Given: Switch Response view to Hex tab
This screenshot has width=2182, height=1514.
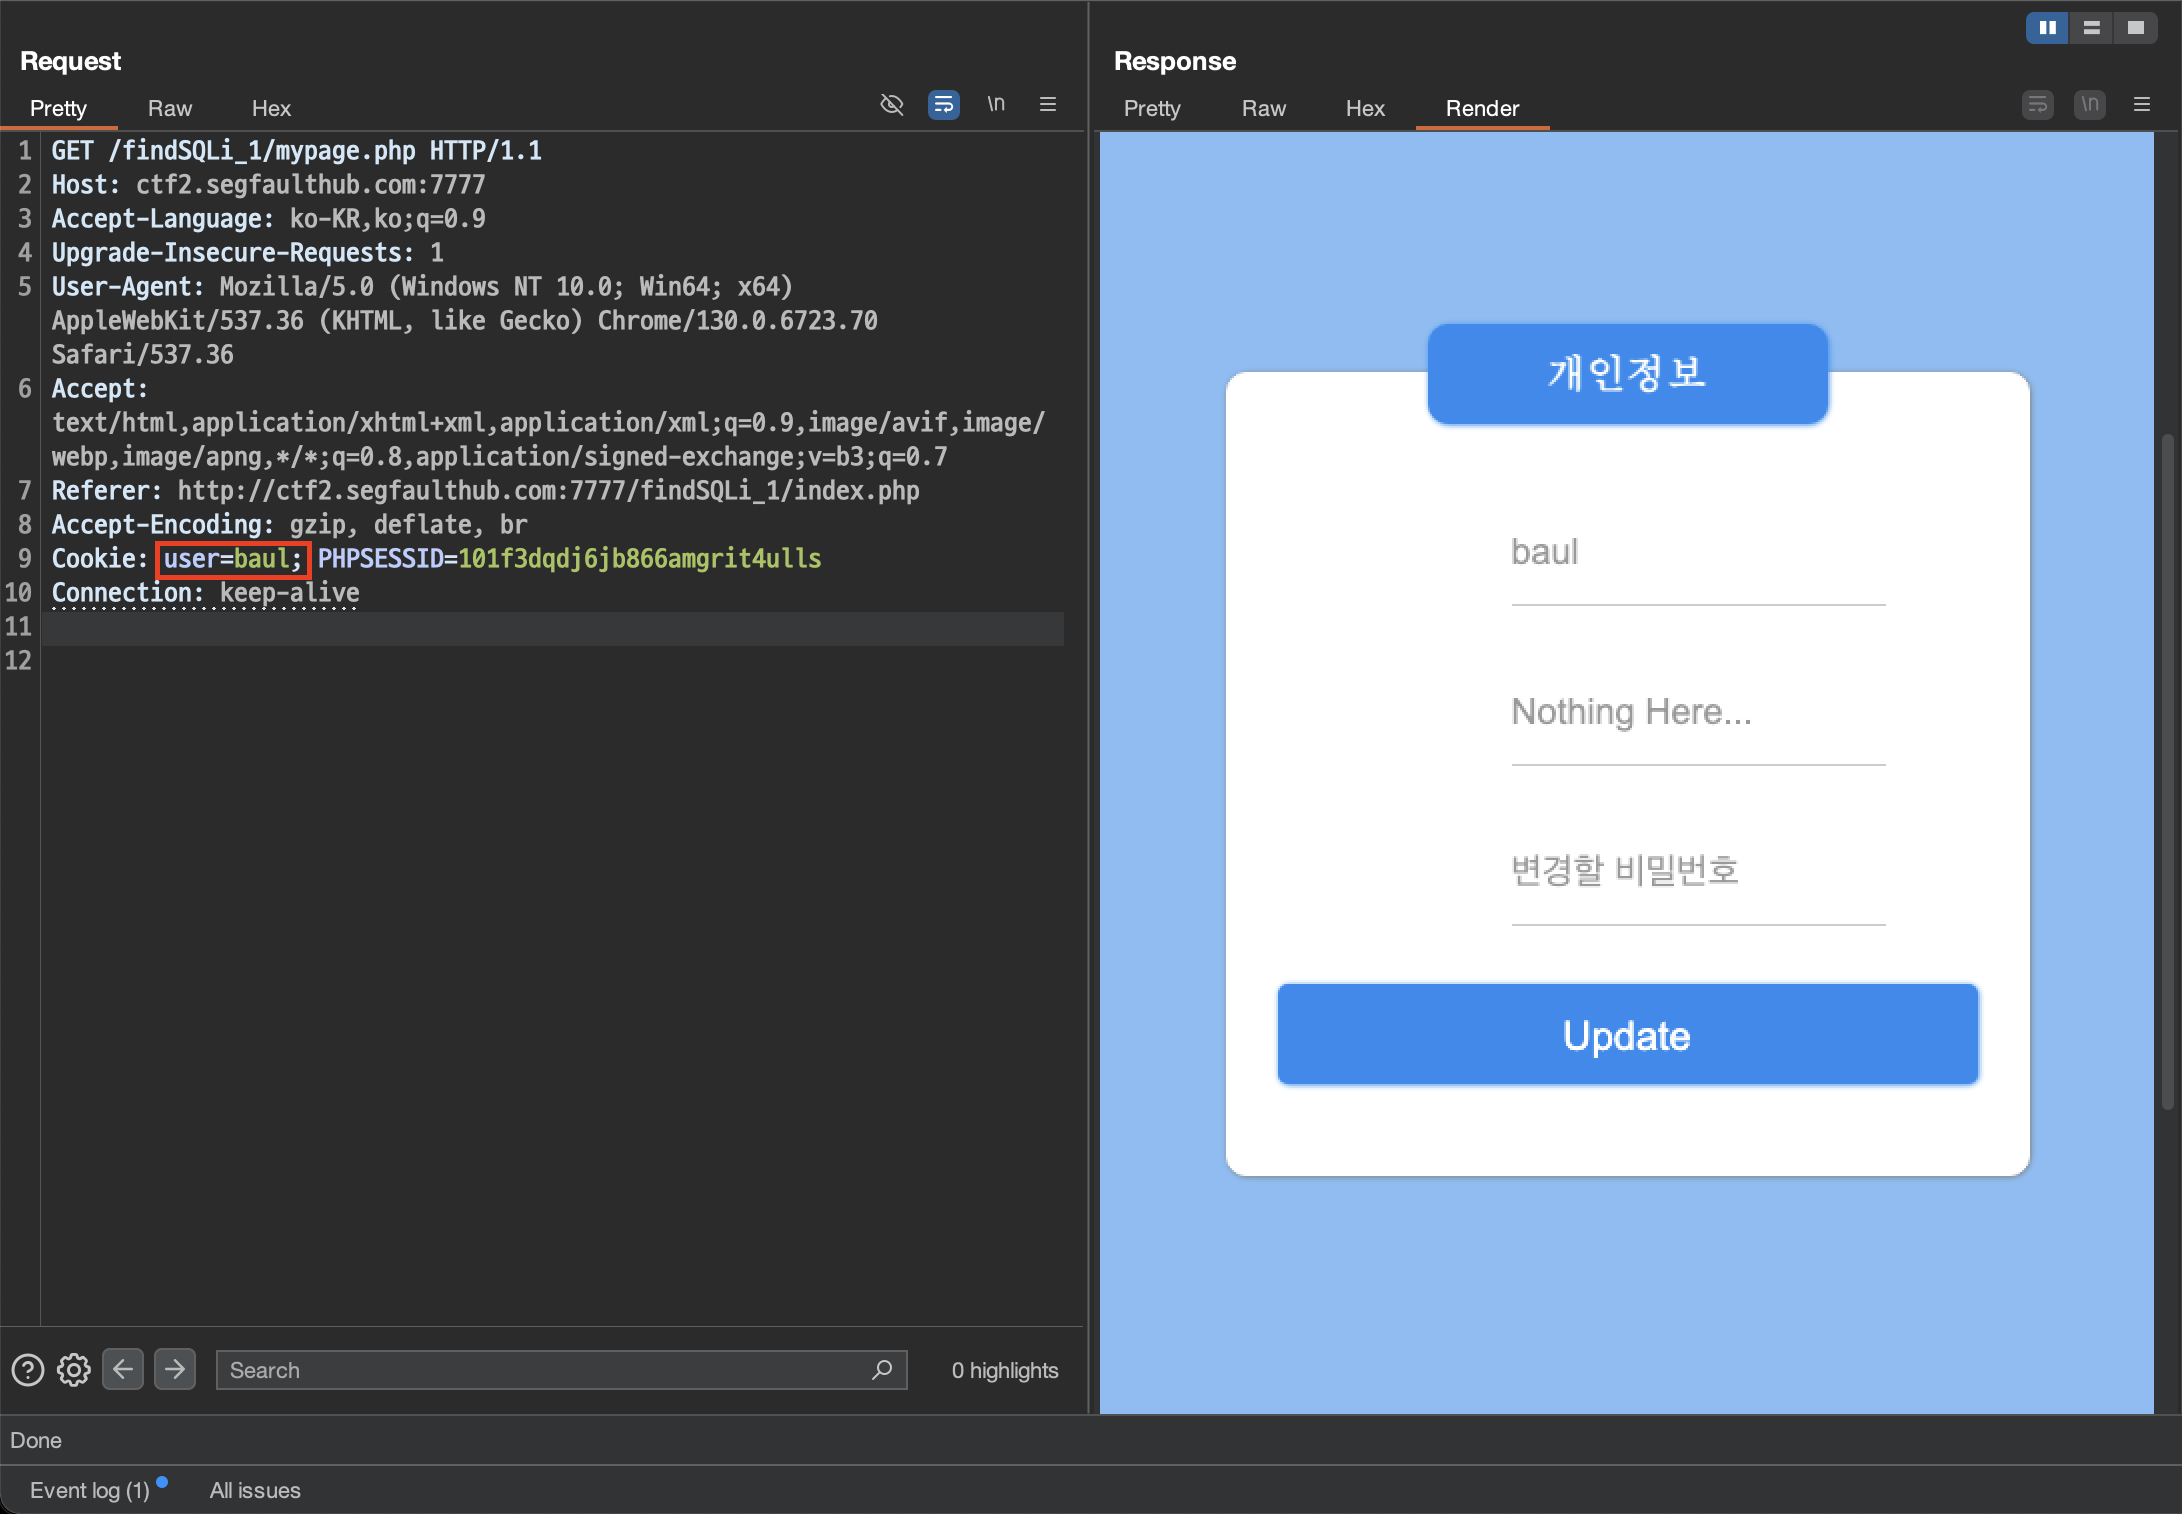Looking at the screenshot, I should click(1364, 108).
